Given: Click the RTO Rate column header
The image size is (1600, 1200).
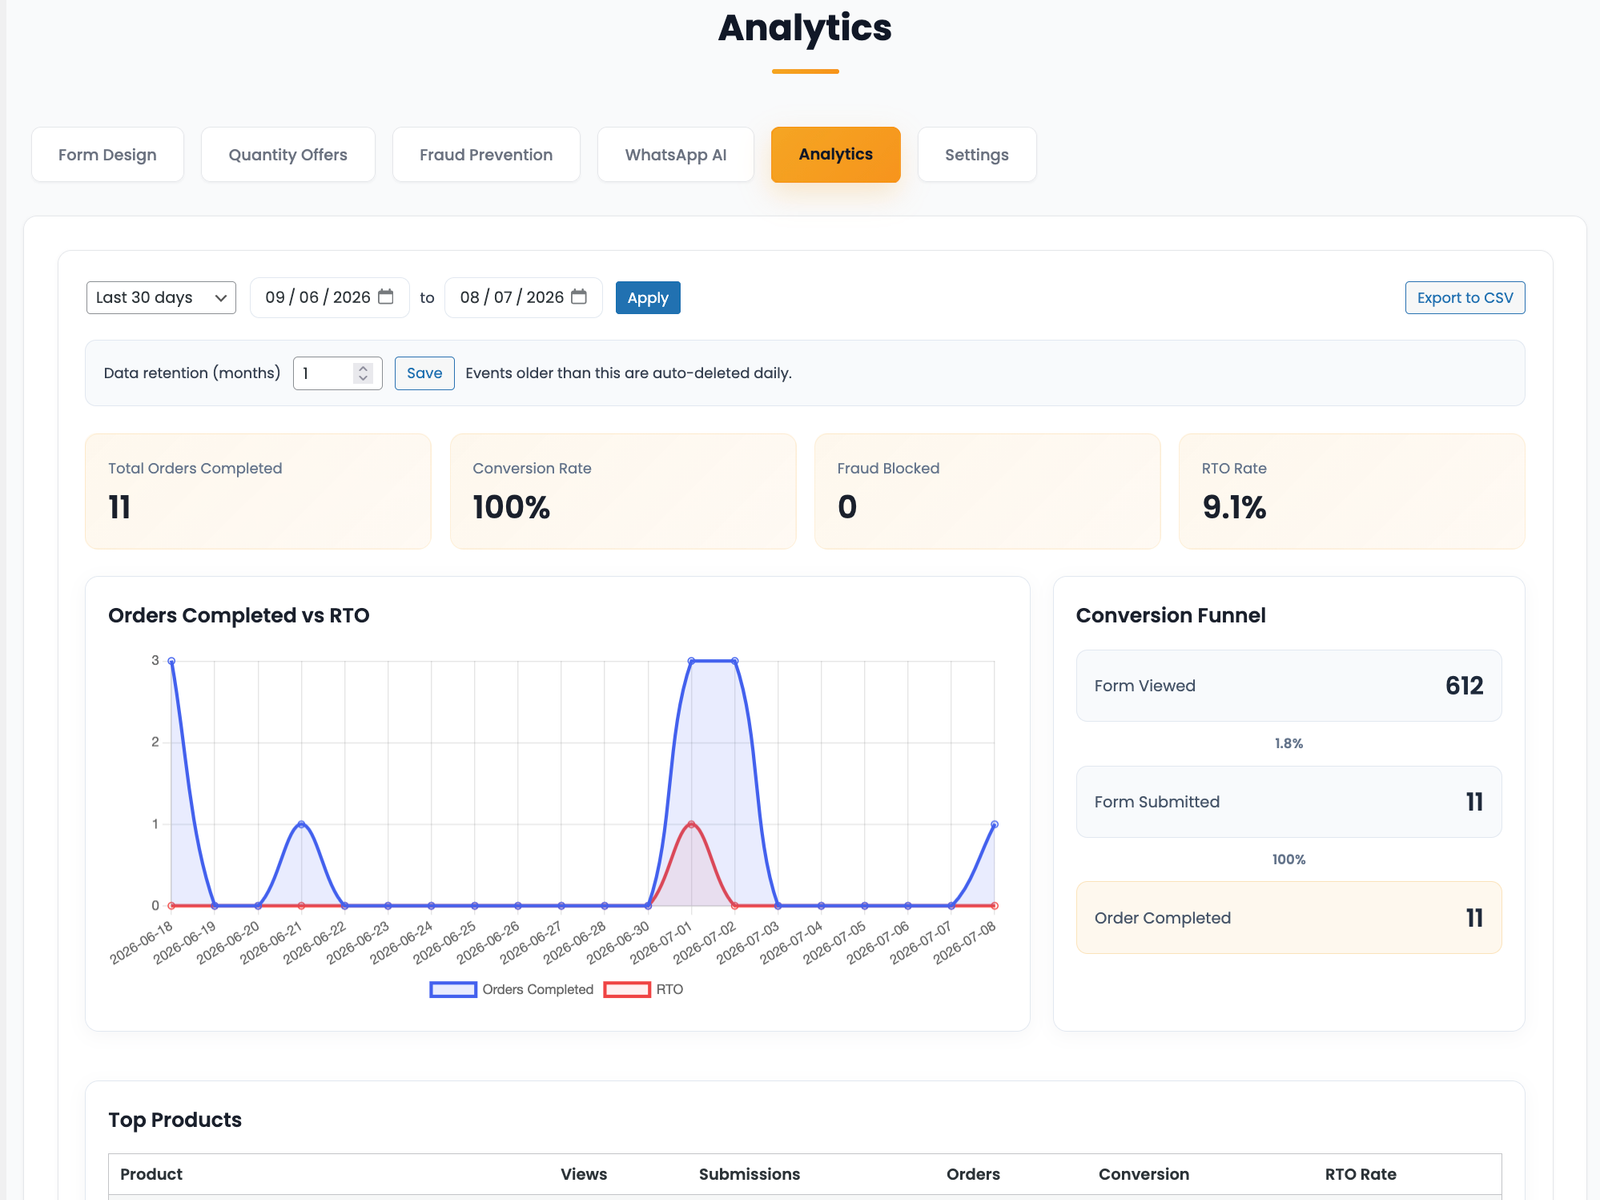Looking at the screenshot, I should coord(1361,1174).
